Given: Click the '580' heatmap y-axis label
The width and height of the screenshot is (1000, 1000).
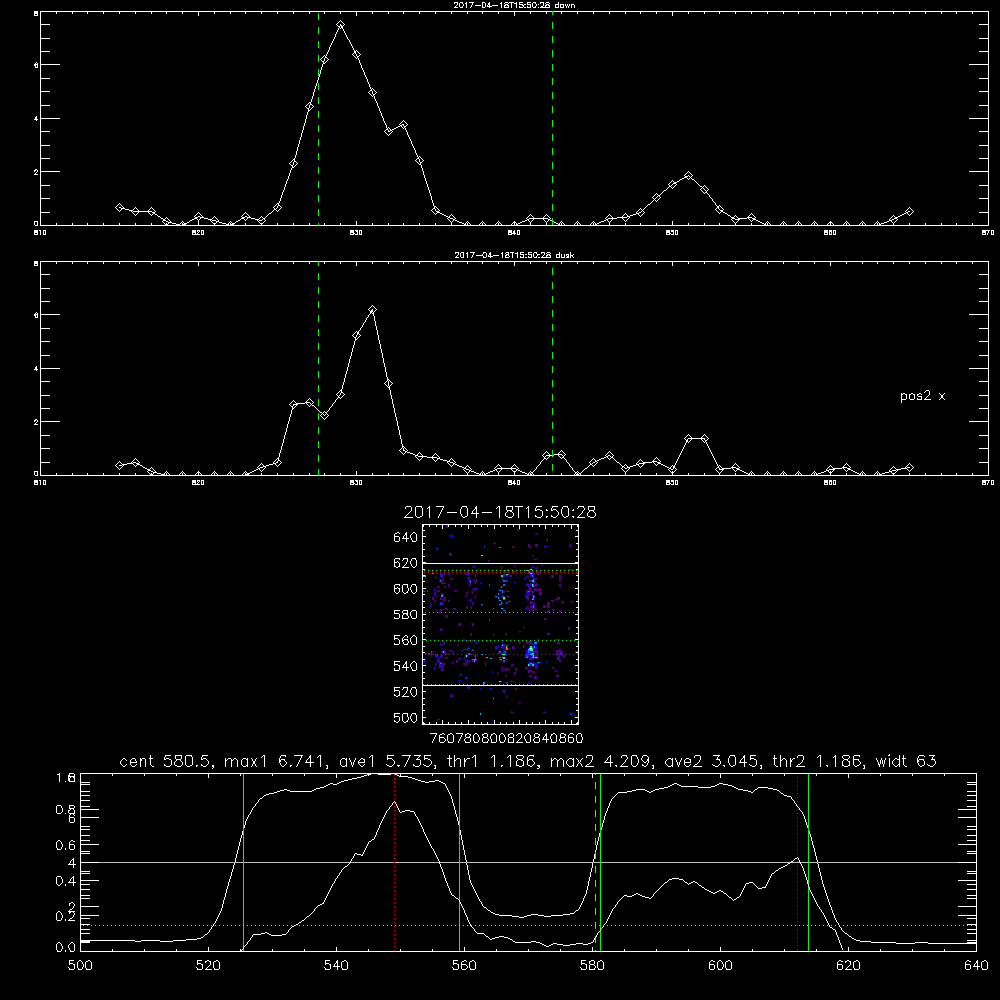Looking at the screenshot, I should click(x=405, y=614).
